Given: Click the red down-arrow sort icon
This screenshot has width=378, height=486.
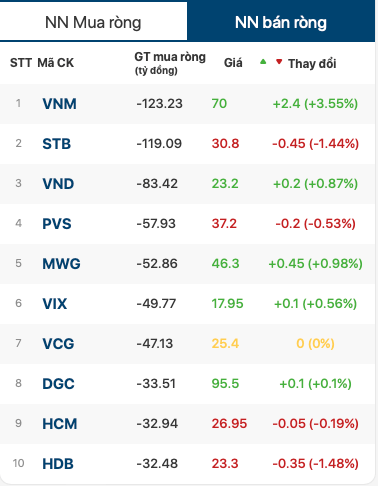Looking at the screenshot, I should 279,61.
